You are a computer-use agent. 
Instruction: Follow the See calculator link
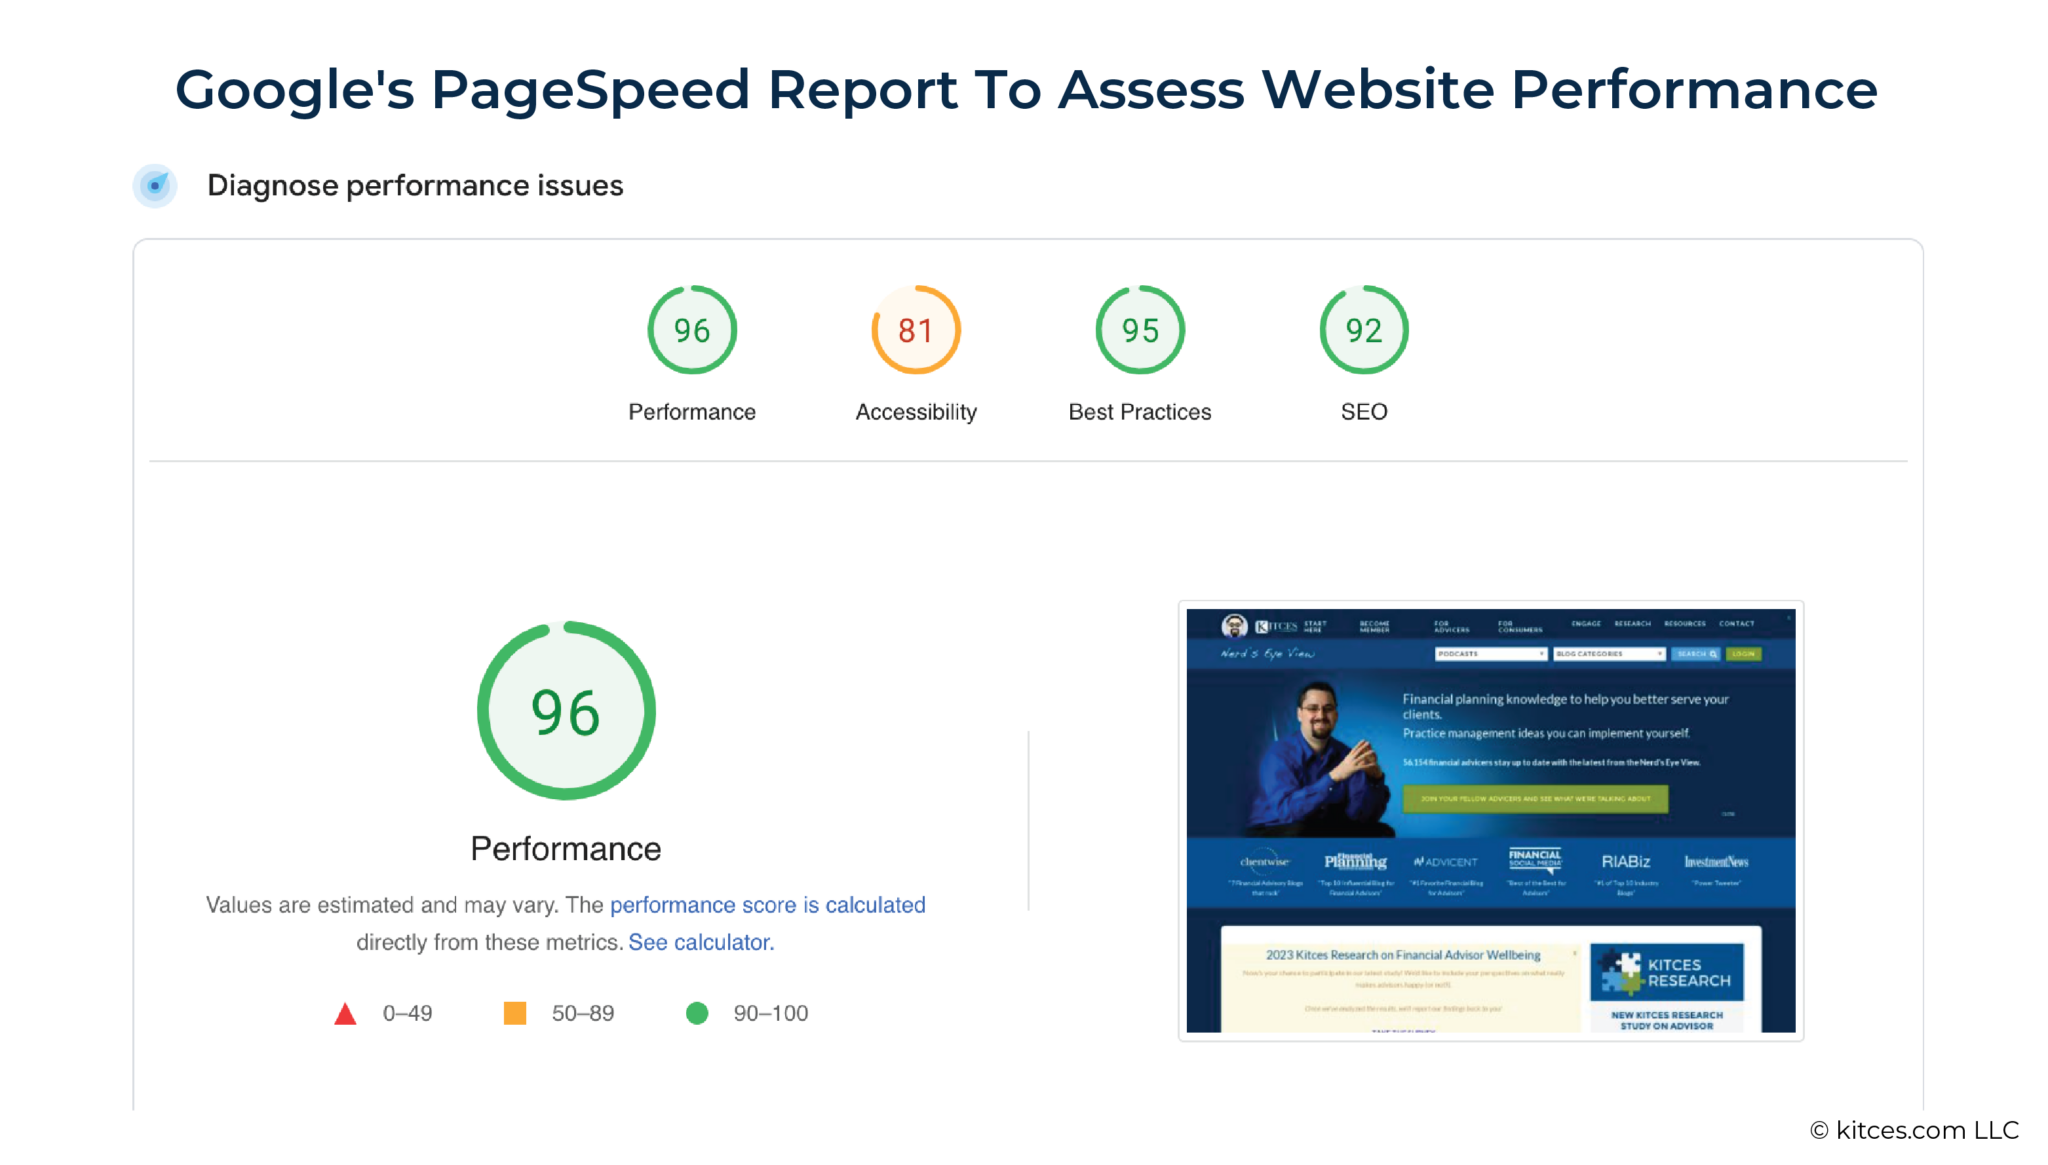[700, 941]
